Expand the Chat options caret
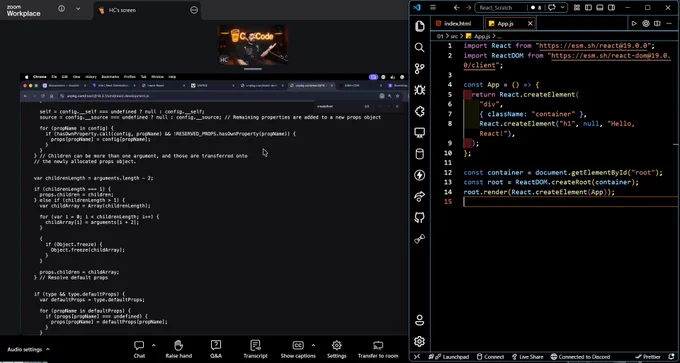The width and height of the screenshot is (680, 363). pyautogui.click(x=154, y=345)
